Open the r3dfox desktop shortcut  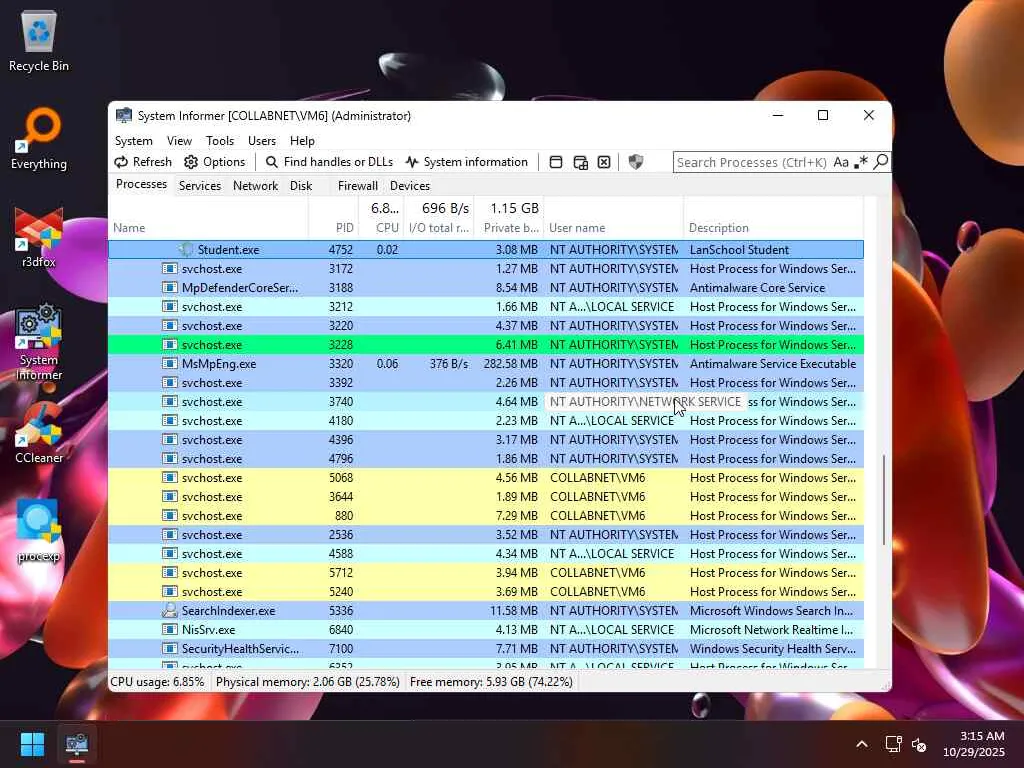pyautogui.click(x=39, y=237)
